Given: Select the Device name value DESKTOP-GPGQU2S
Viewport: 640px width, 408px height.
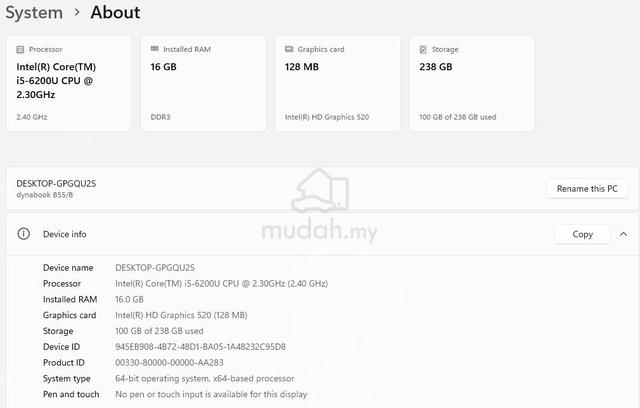Looking at the screenshot, I should [x=155, y=268].
